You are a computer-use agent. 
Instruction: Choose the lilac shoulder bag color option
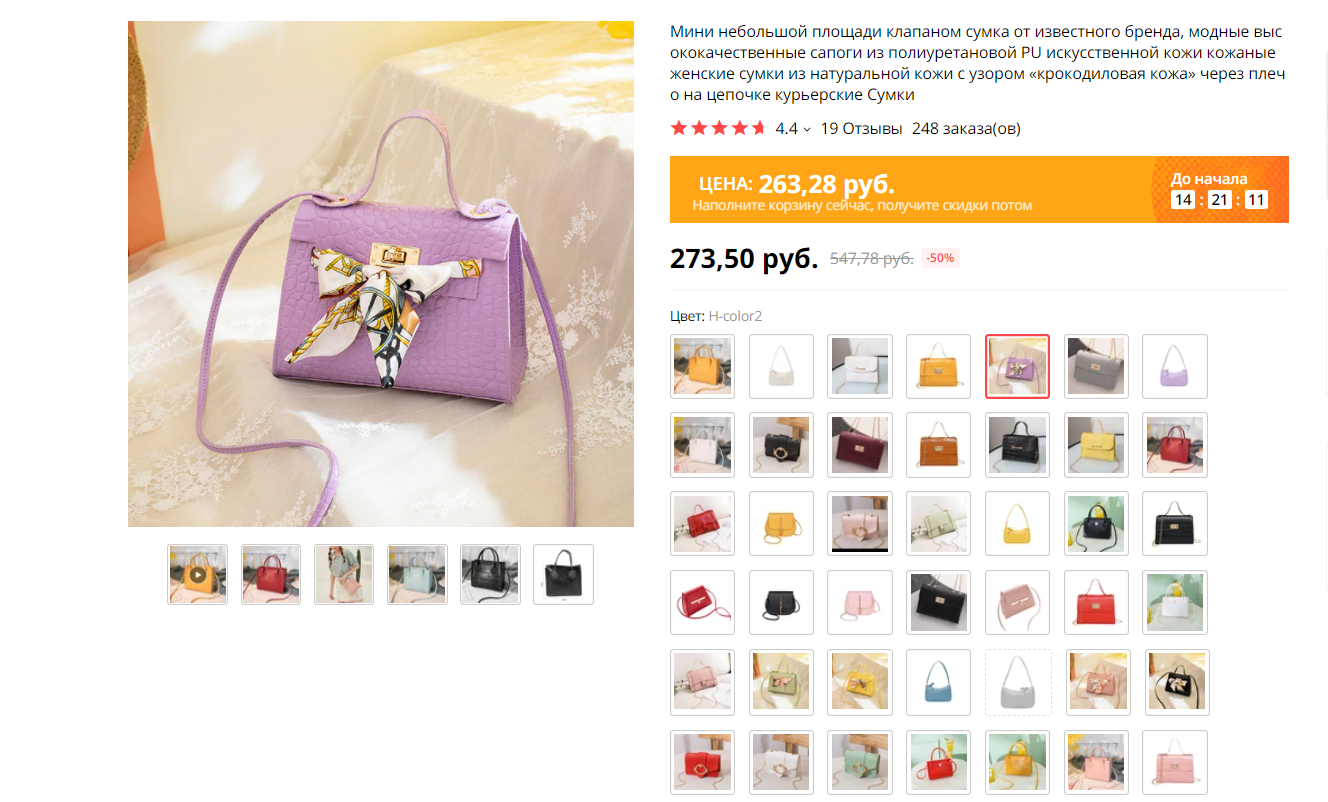pos(1175,366)
